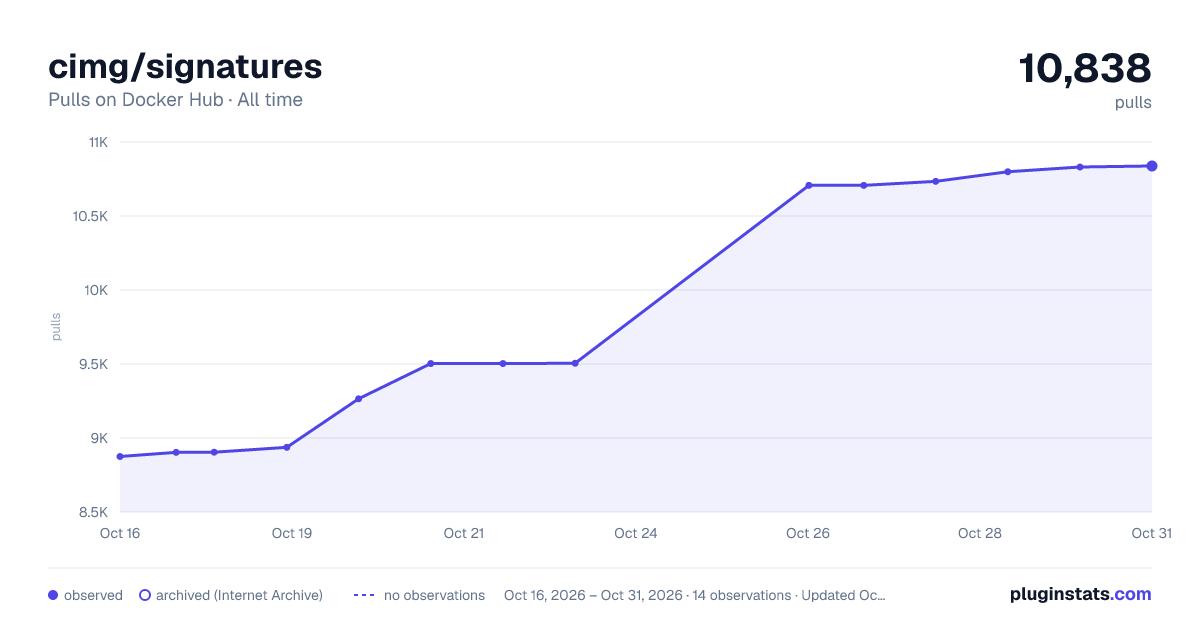
Task: Click the 11K y-axis label
Action: (98, 142)
